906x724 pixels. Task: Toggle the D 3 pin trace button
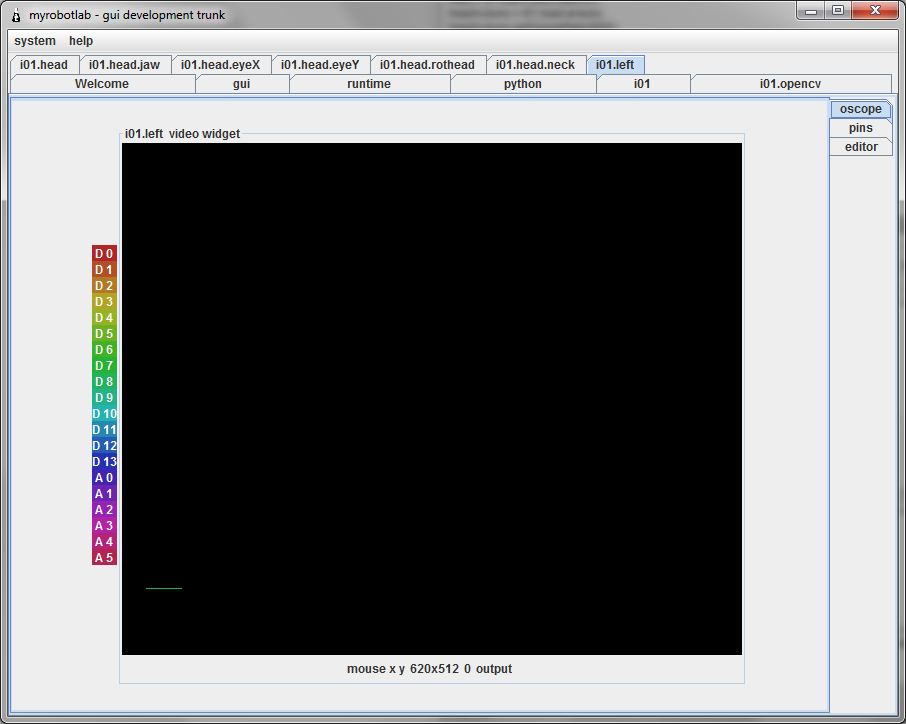(104, 301)
